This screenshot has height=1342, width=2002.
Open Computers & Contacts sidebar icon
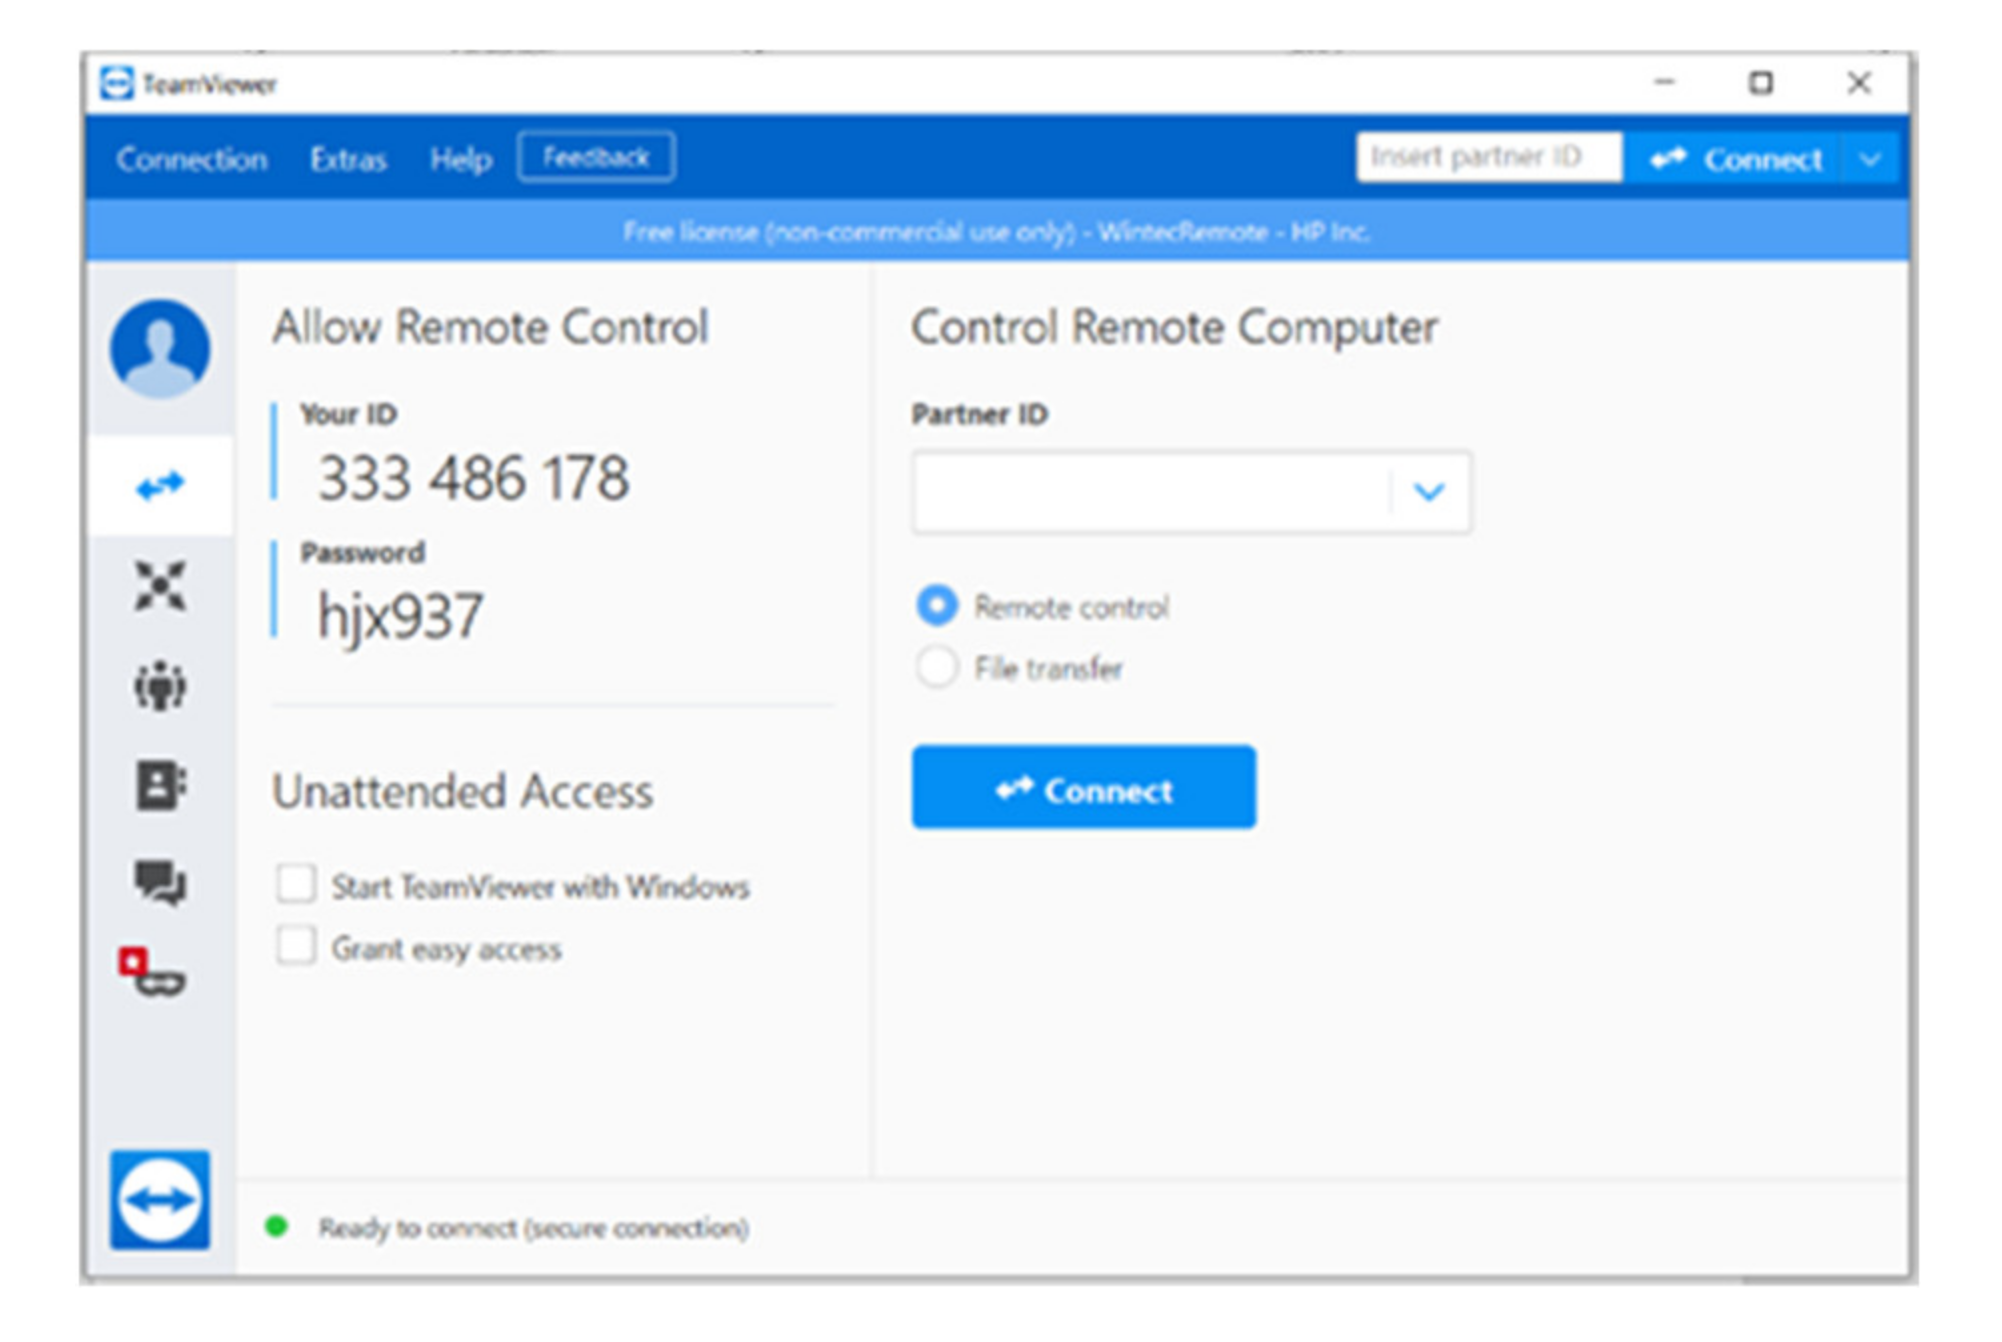coord(160,785)
